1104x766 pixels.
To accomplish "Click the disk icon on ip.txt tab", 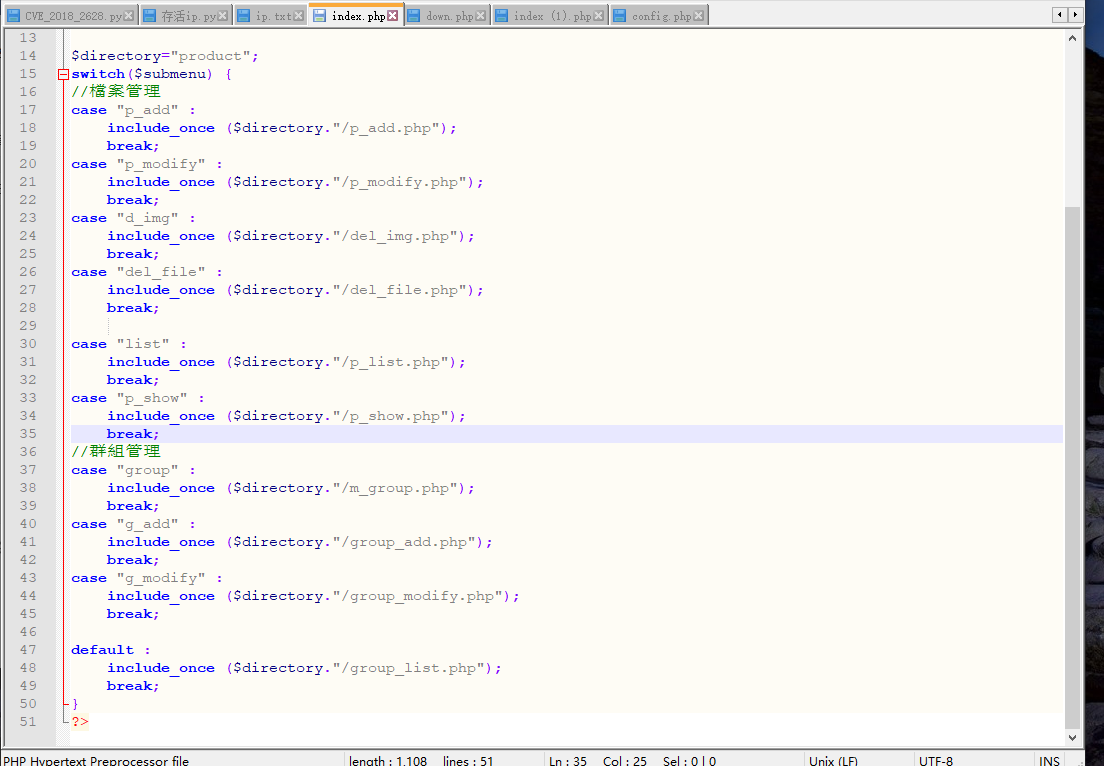I will point(244,15).
